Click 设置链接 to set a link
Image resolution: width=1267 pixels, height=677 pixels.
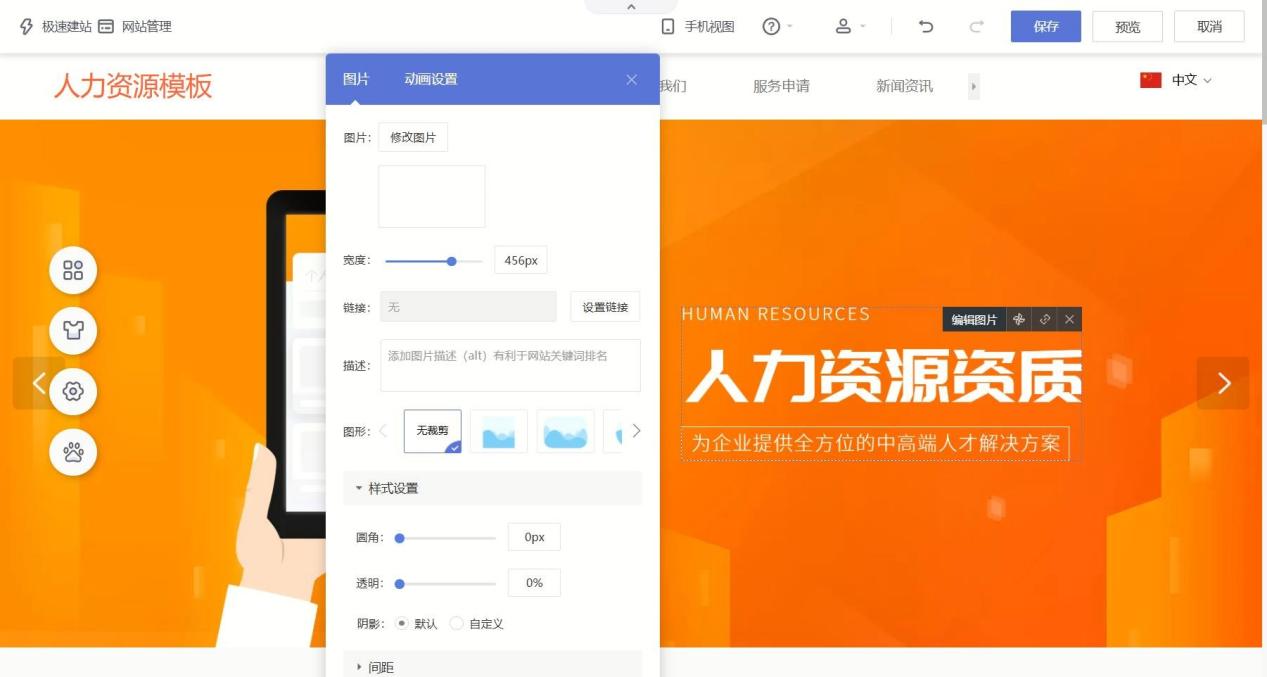[x=606, y=307]
